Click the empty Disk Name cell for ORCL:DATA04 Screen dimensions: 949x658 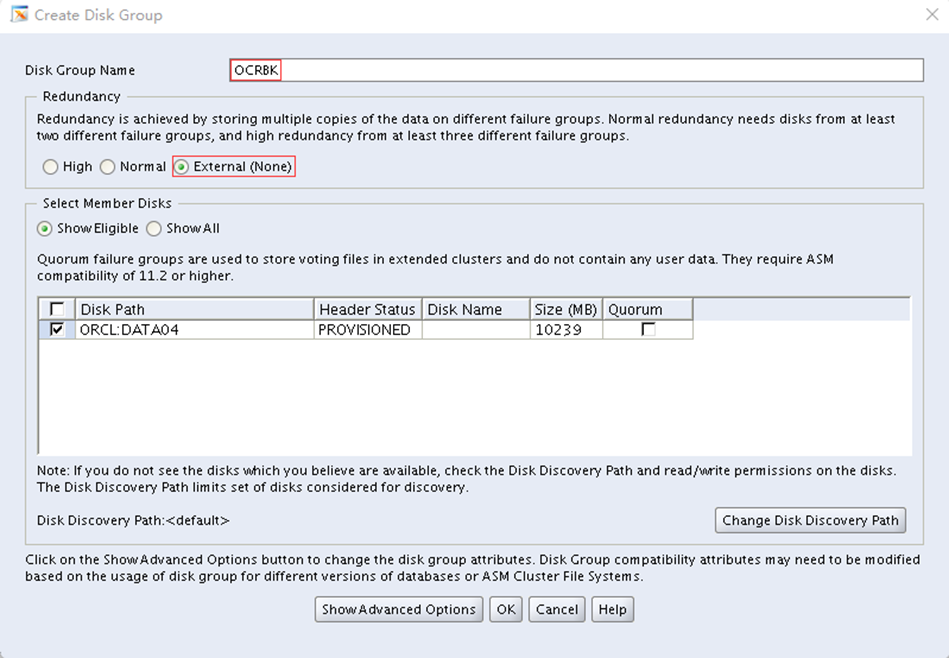pos(476,330)
